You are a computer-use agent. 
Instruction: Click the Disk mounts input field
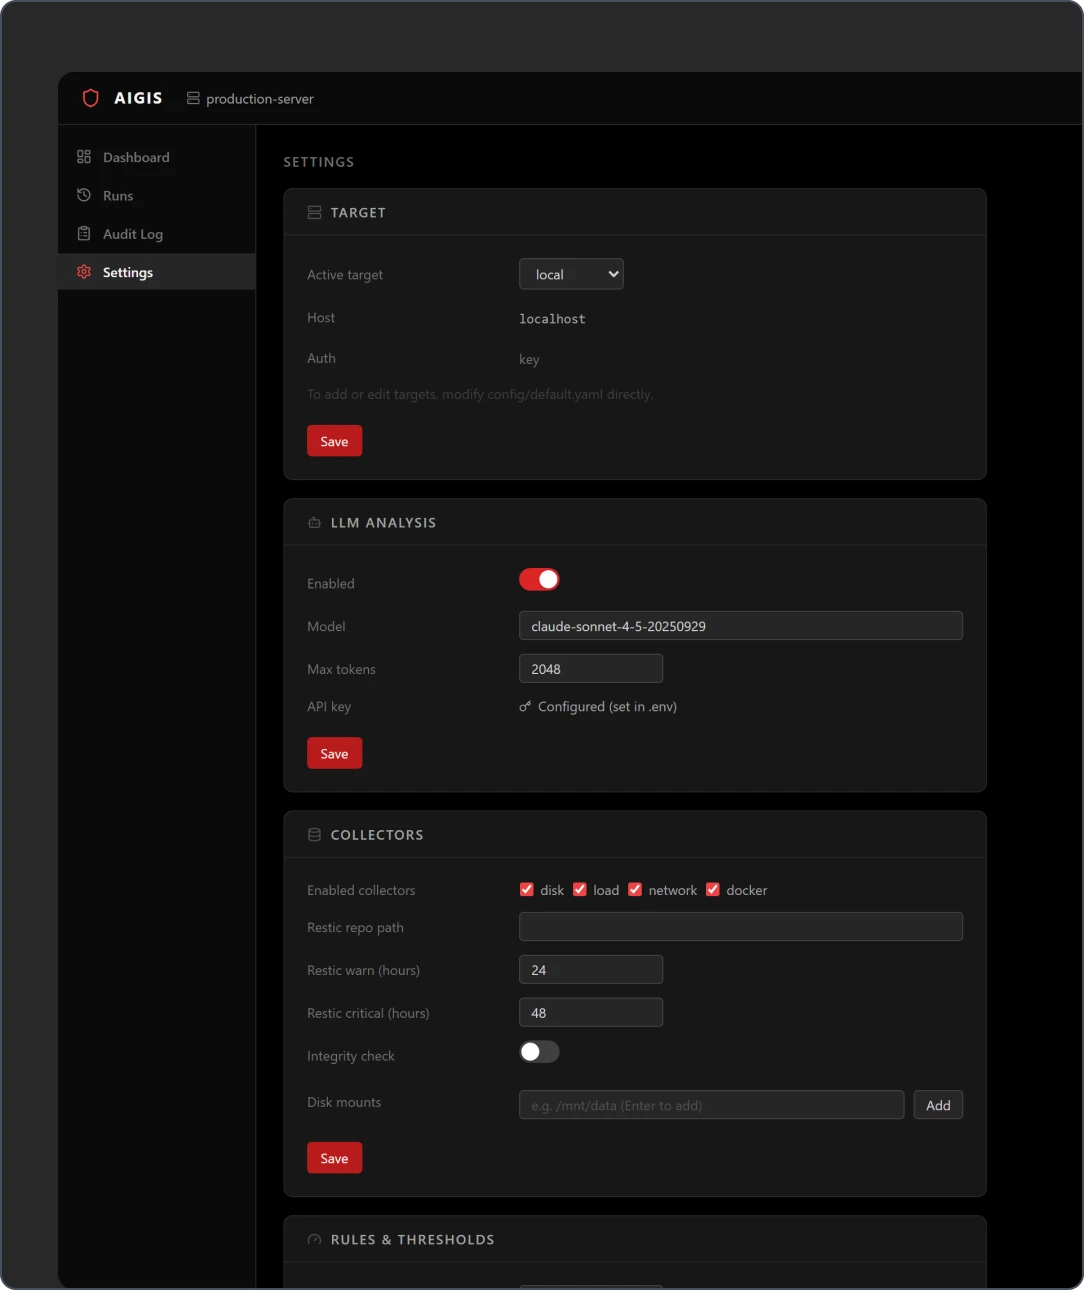tap(712, 1105)
